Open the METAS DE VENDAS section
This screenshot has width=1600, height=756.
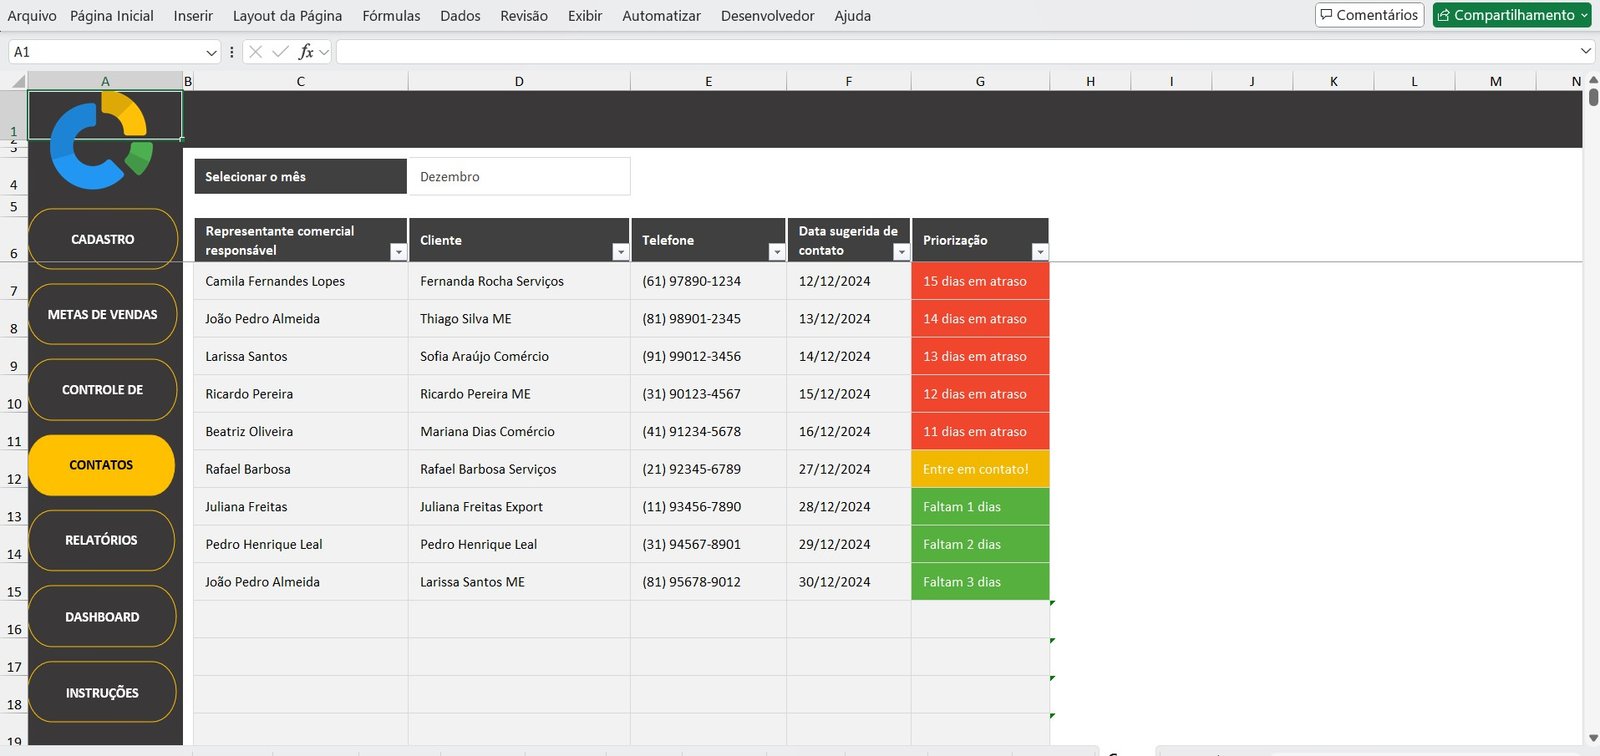102,314
